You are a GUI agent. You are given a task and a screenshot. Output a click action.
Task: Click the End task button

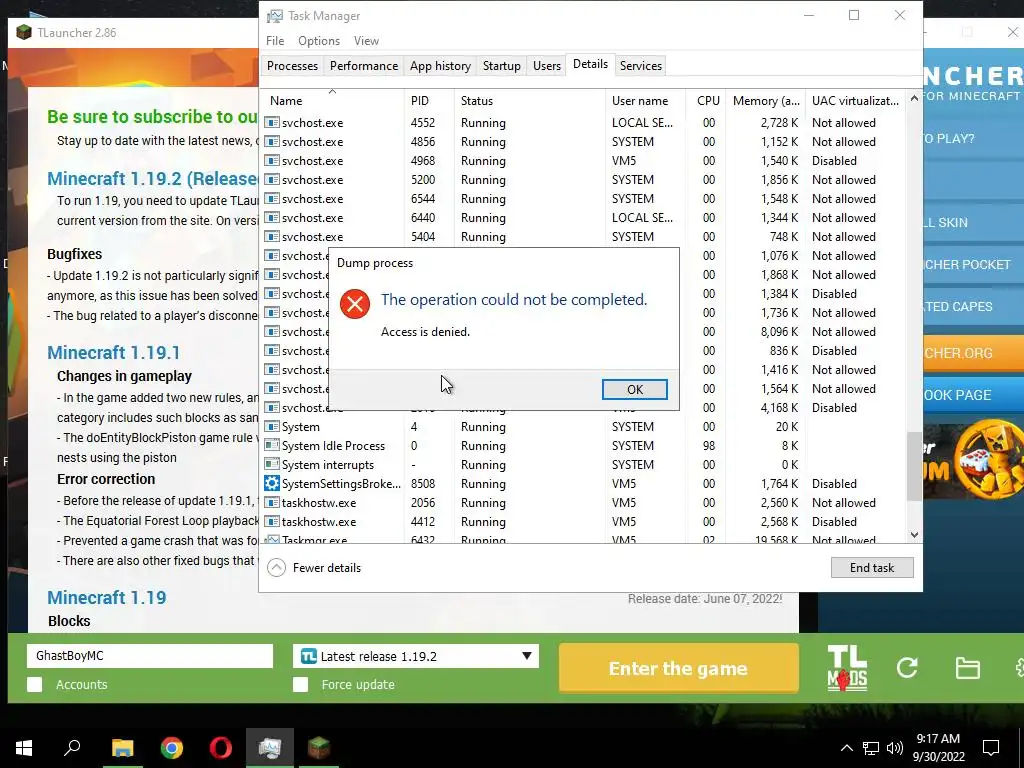point(872,568)
